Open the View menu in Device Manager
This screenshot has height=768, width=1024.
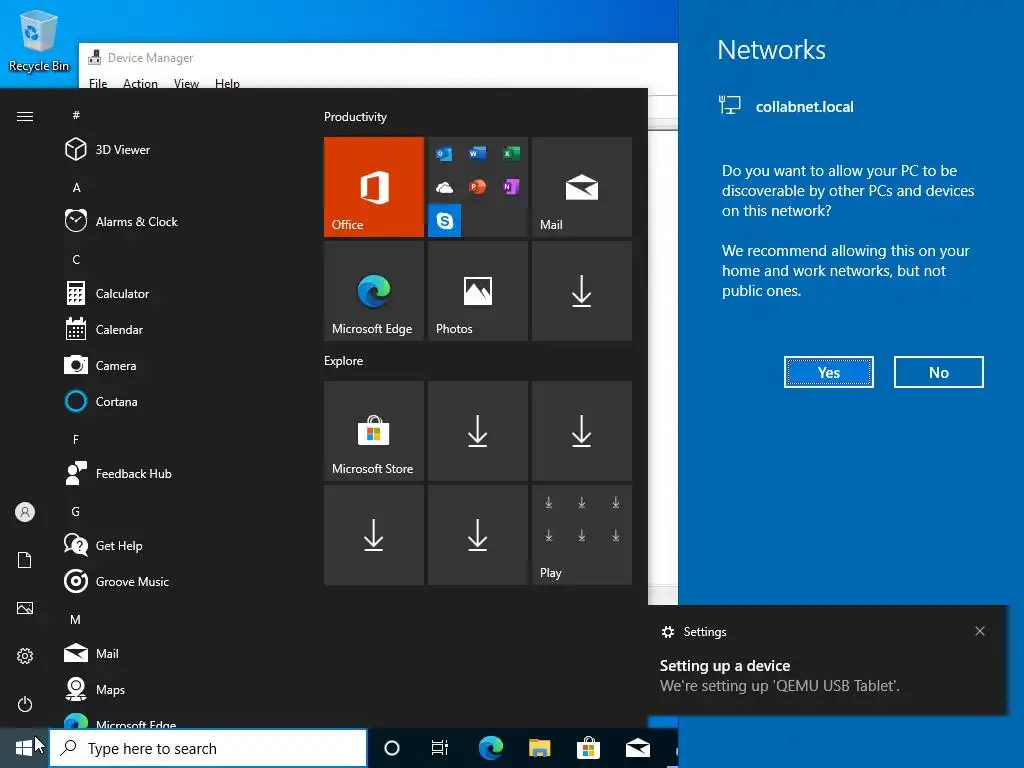coord(186,83)
